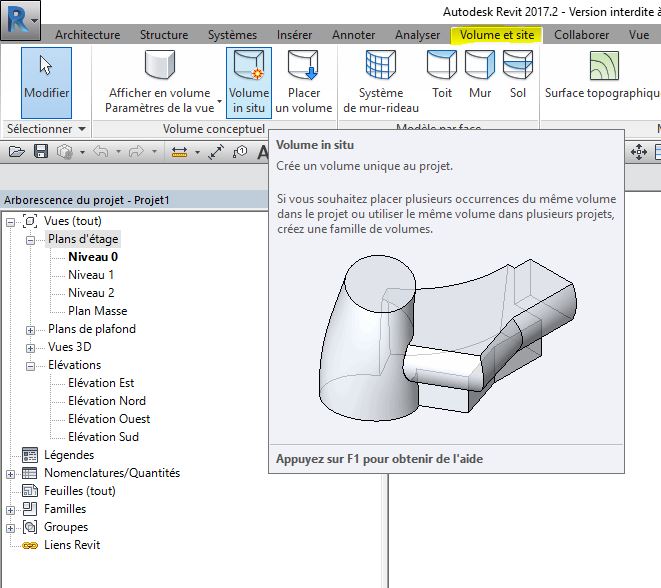The width and height of the screenshot is (661, 588).
Task: Open the Niveau 2 floor plan
Action: coord(91,293)
